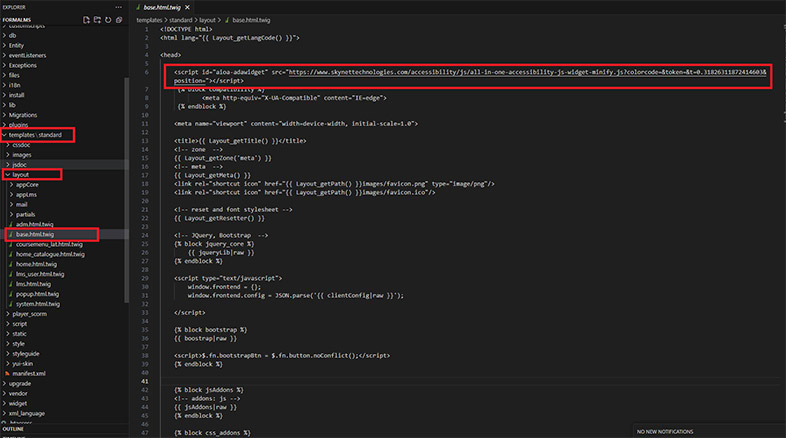Collapse the FORMALMS workspace header
786x438 pixels.
pos(17,20)
